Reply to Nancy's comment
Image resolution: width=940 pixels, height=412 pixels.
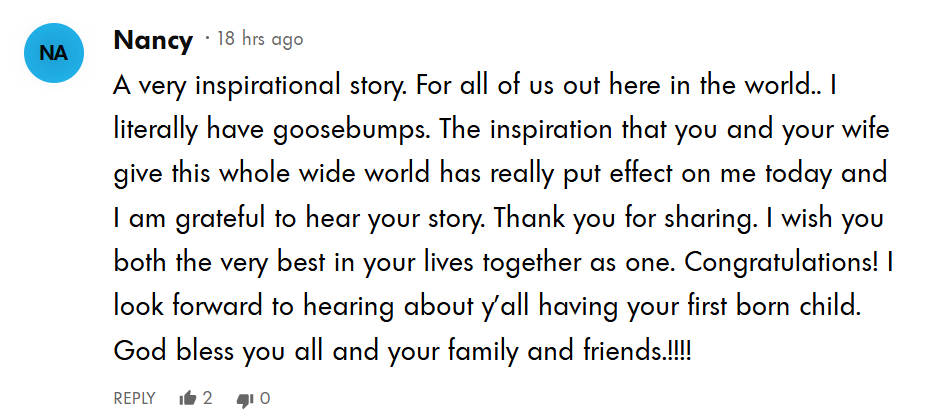pos(134,398)
